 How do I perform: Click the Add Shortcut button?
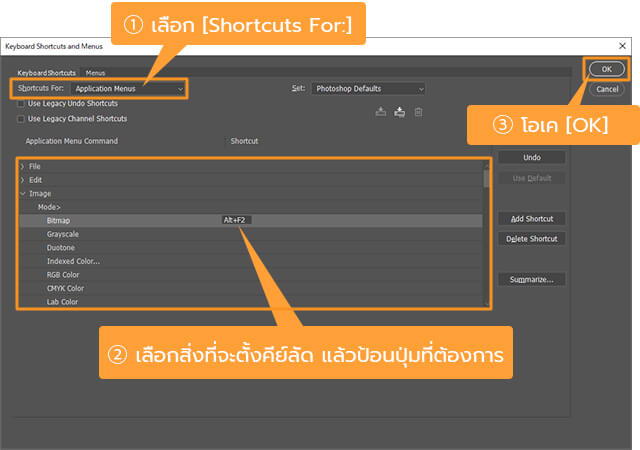coord(532,219)
